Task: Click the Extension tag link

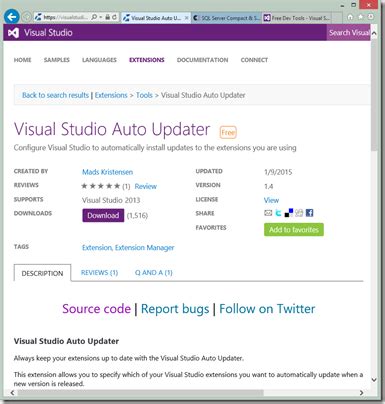Action: coord(97,248)
